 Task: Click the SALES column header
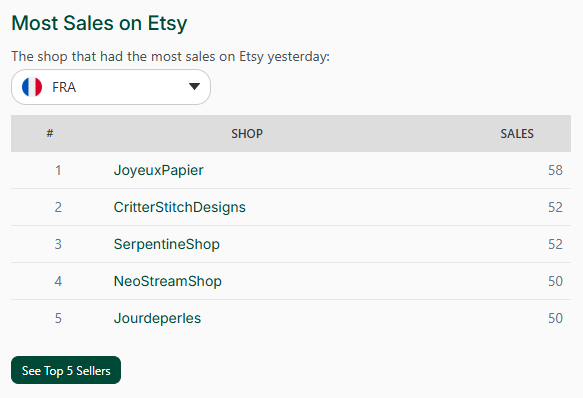[517, 134]
